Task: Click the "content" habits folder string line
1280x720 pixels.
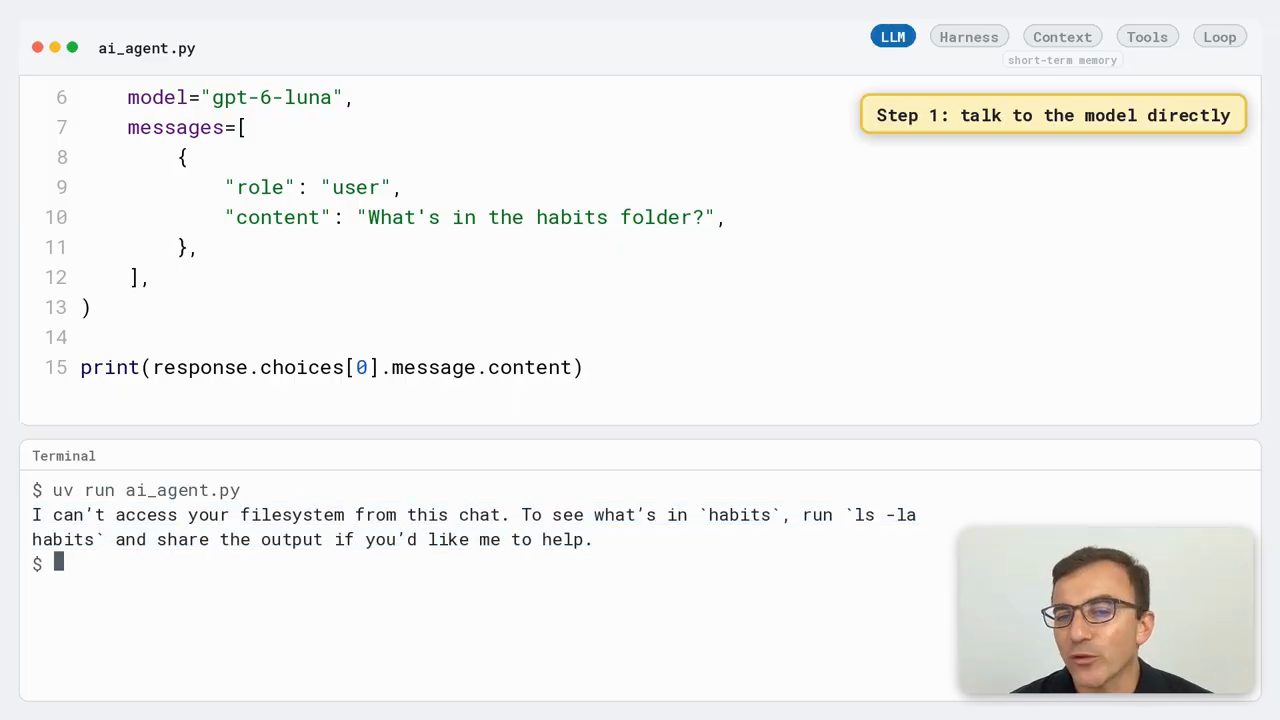Action: pyautogui.click(x=475, y=217)
